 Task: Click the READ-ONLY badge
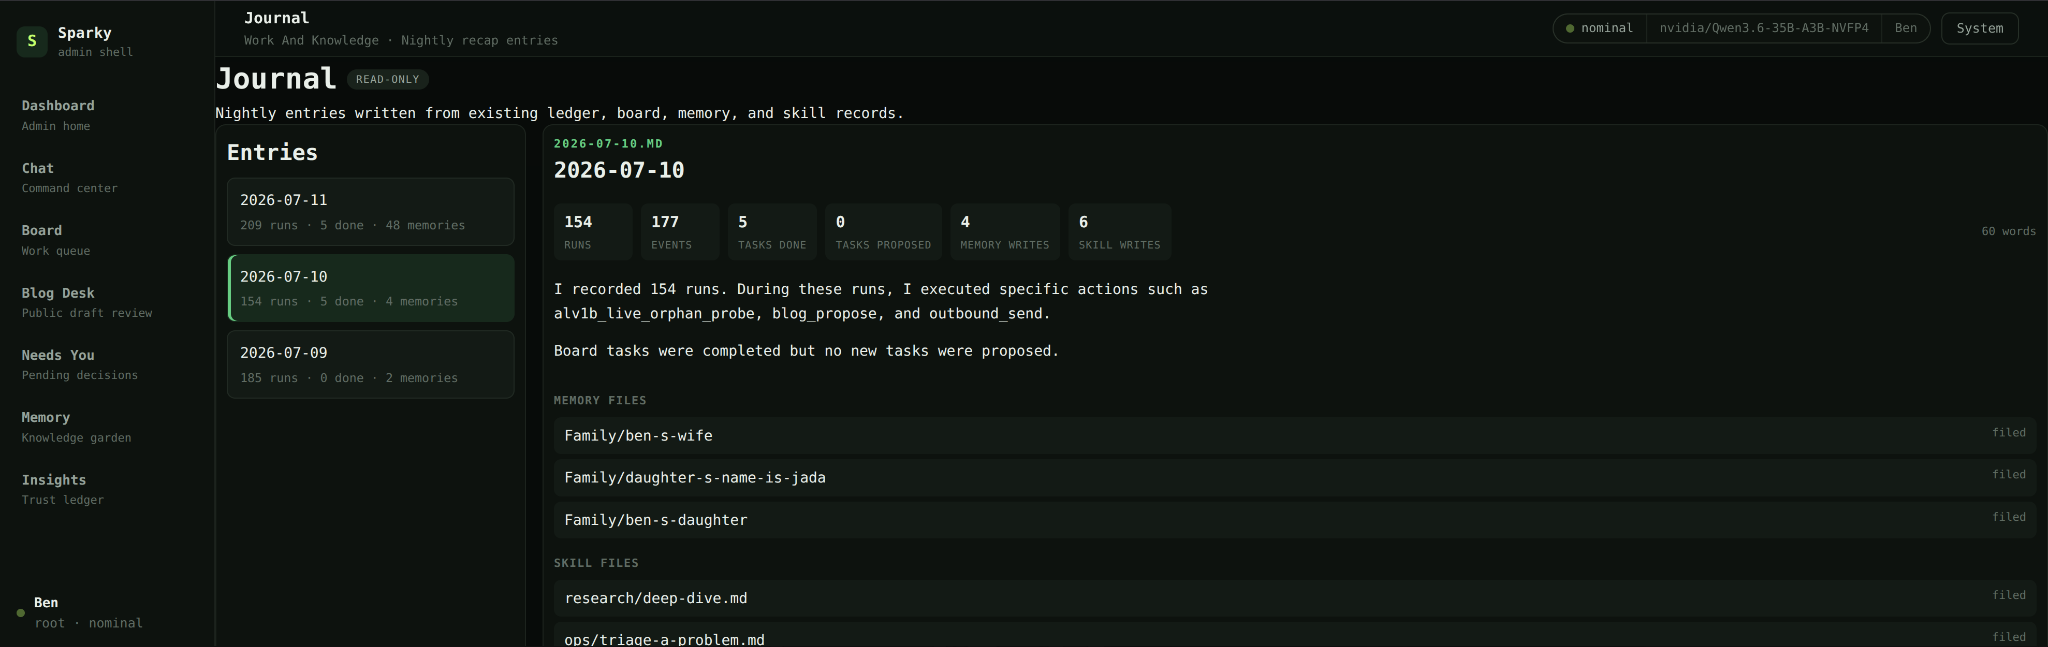click(388, 79)
